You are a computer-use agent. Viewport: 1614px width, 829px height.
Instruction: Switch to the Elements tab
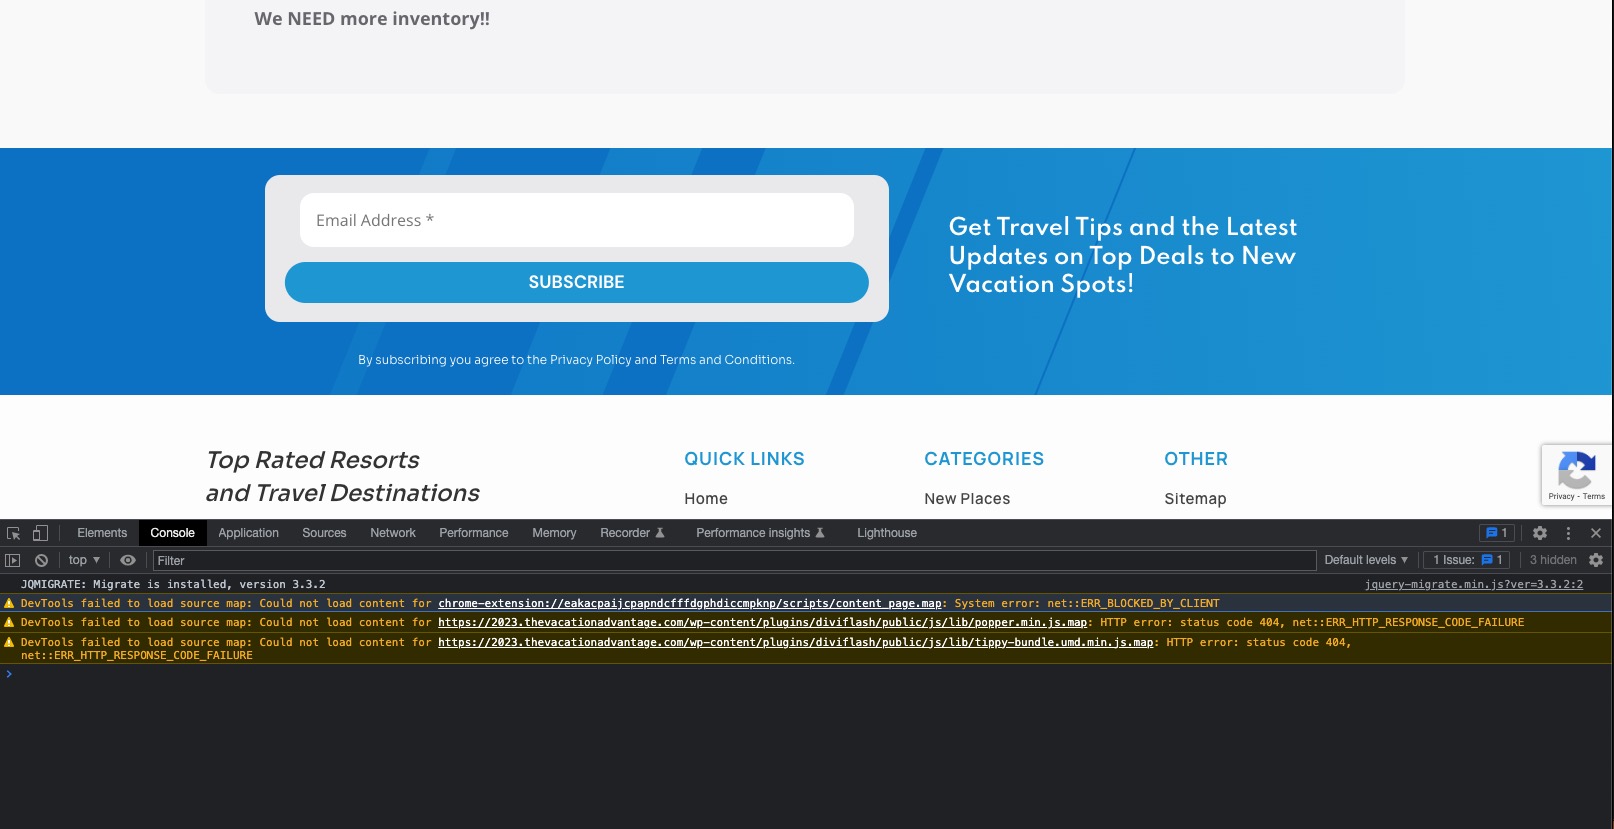[102, 533]
